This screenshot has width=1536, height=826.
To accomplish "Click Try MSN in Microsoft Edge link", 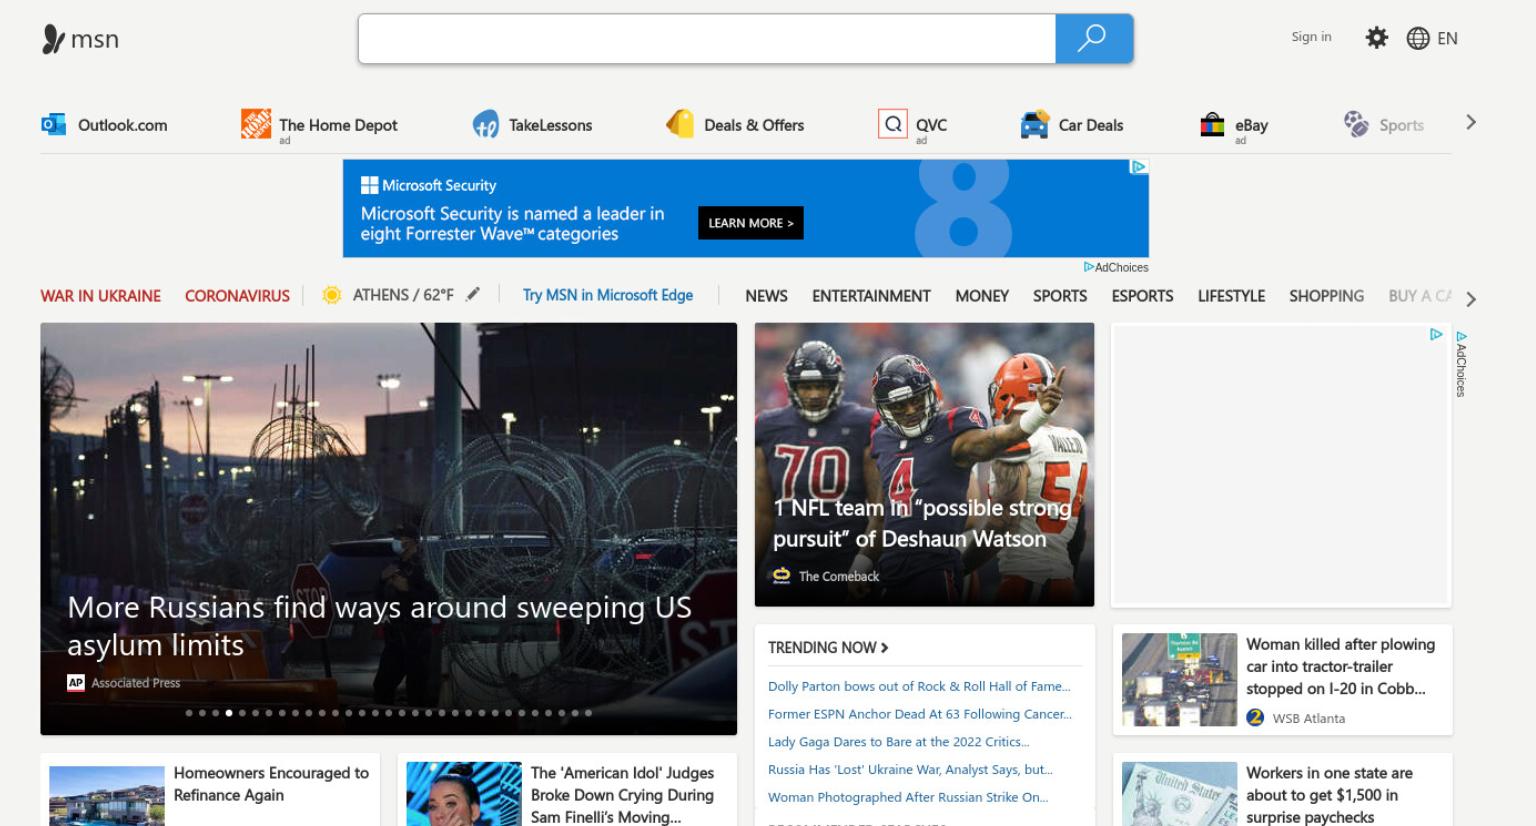I will (x=608, y=295).
